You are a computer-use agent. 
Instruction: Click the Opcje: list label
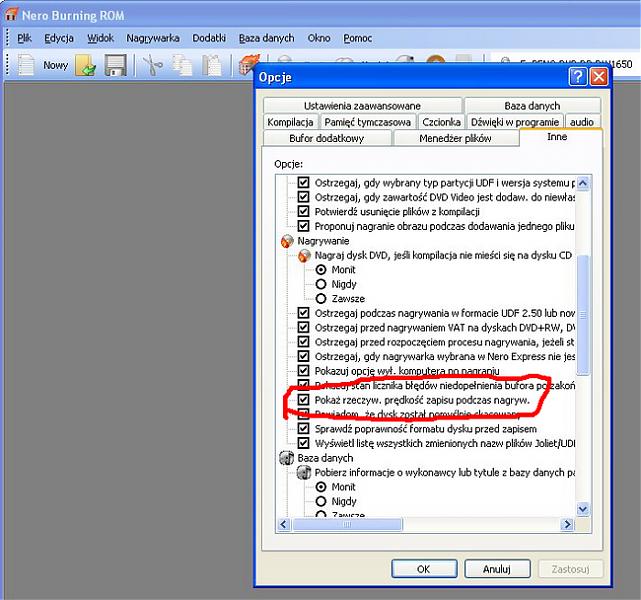pyautogui.click(x=289, y=164)
